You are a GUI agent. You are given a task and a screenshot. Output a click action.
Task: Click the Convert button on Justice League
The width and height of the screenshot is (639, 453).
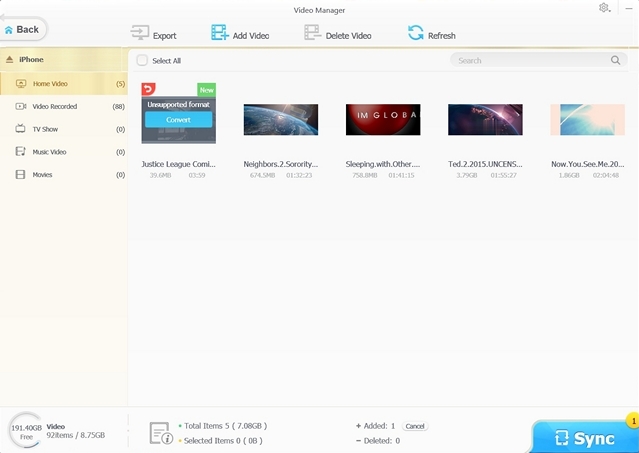(x=178, y=120)
